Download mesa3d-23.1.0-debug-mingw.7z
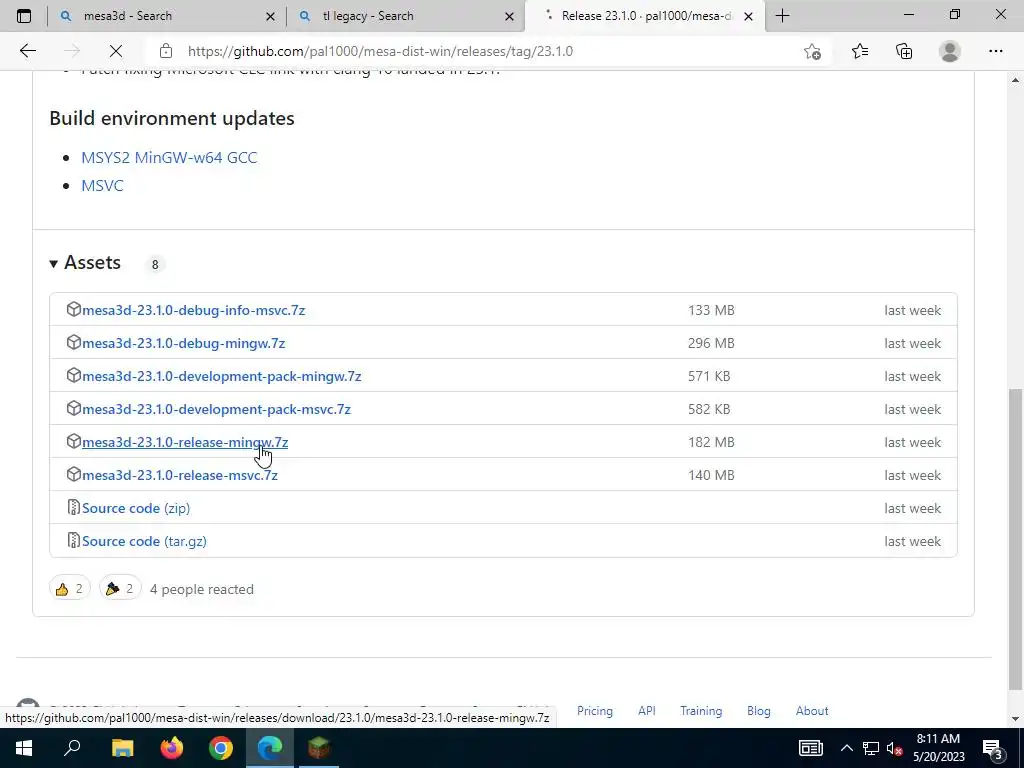The image size is (1024, 768). [x=184, y=344]
